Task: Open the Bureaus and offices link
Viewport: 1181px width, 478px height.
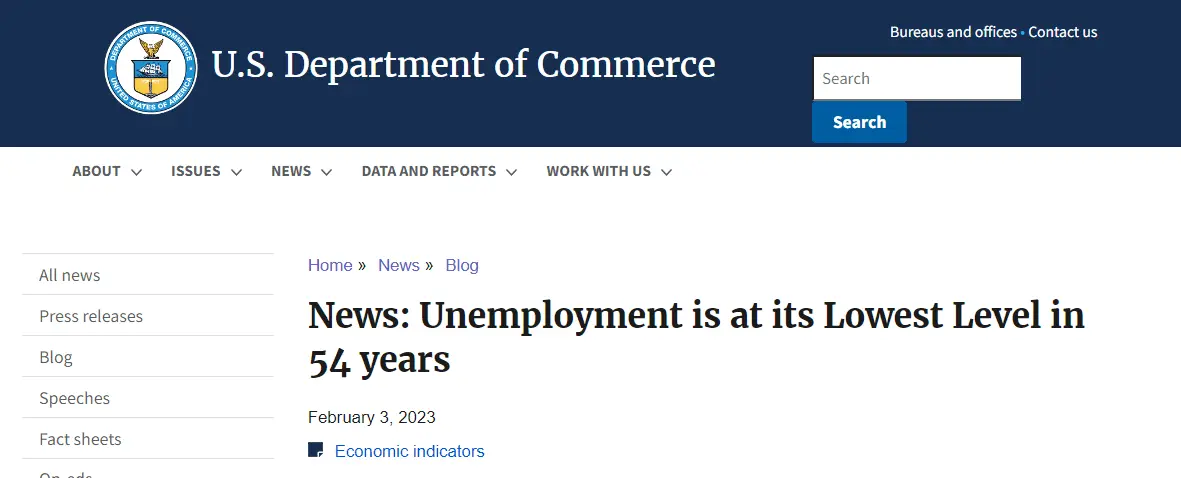Action: coord(953,32)
